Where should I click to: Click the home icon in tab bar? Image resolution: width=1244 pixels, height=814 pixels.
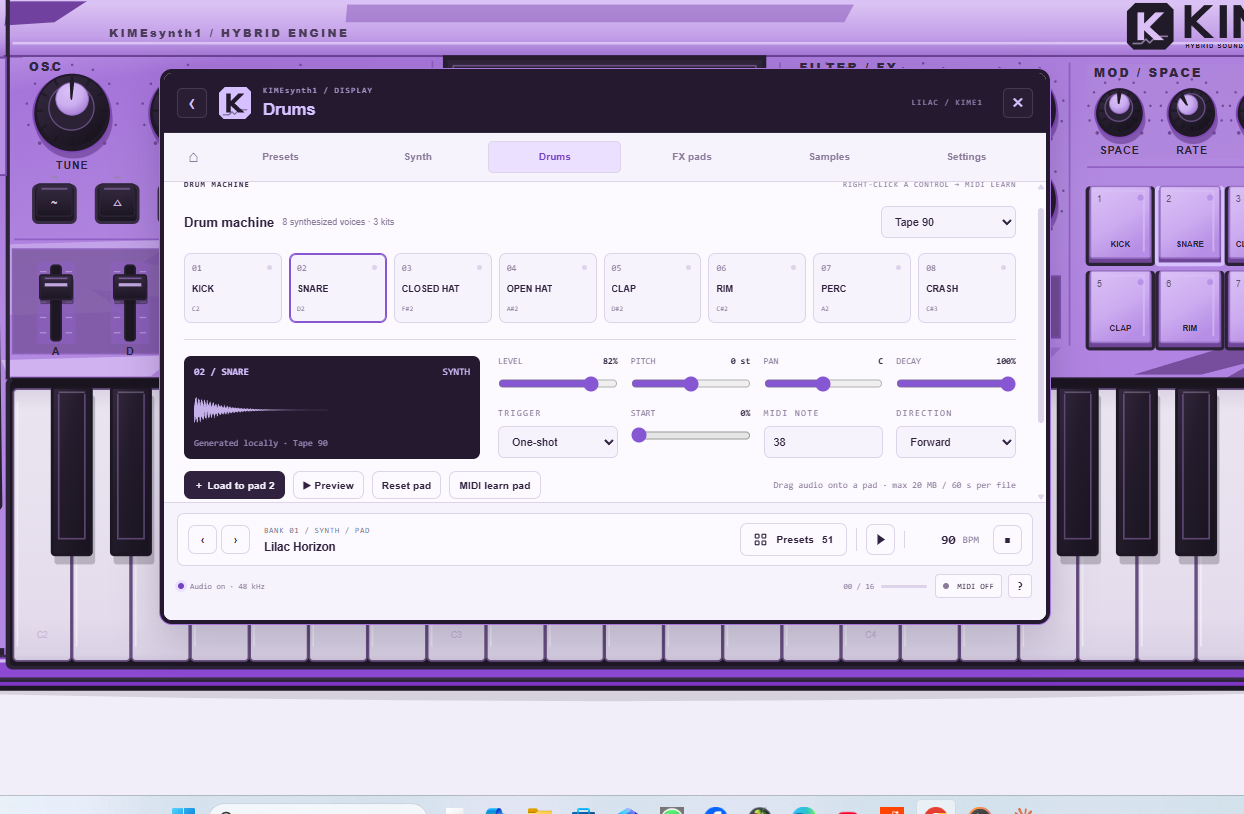[x=193, y=157]
